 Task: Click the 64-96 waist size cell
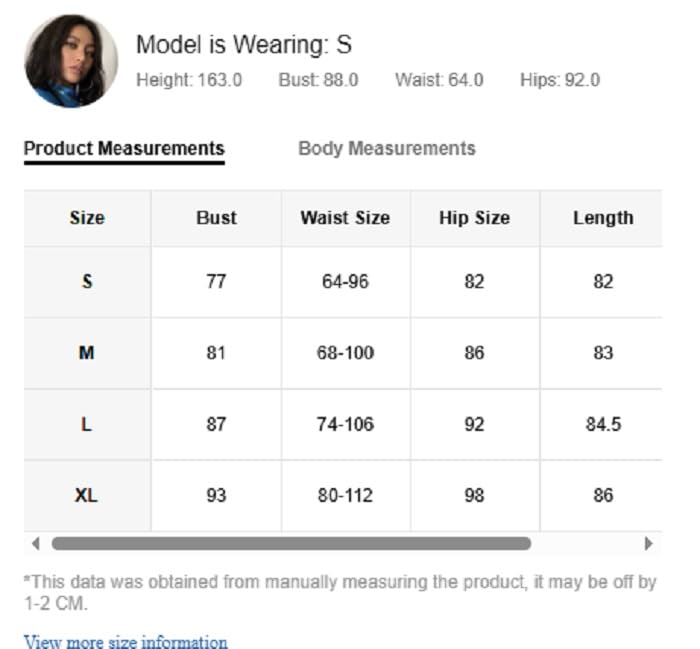tap(345, 282)
